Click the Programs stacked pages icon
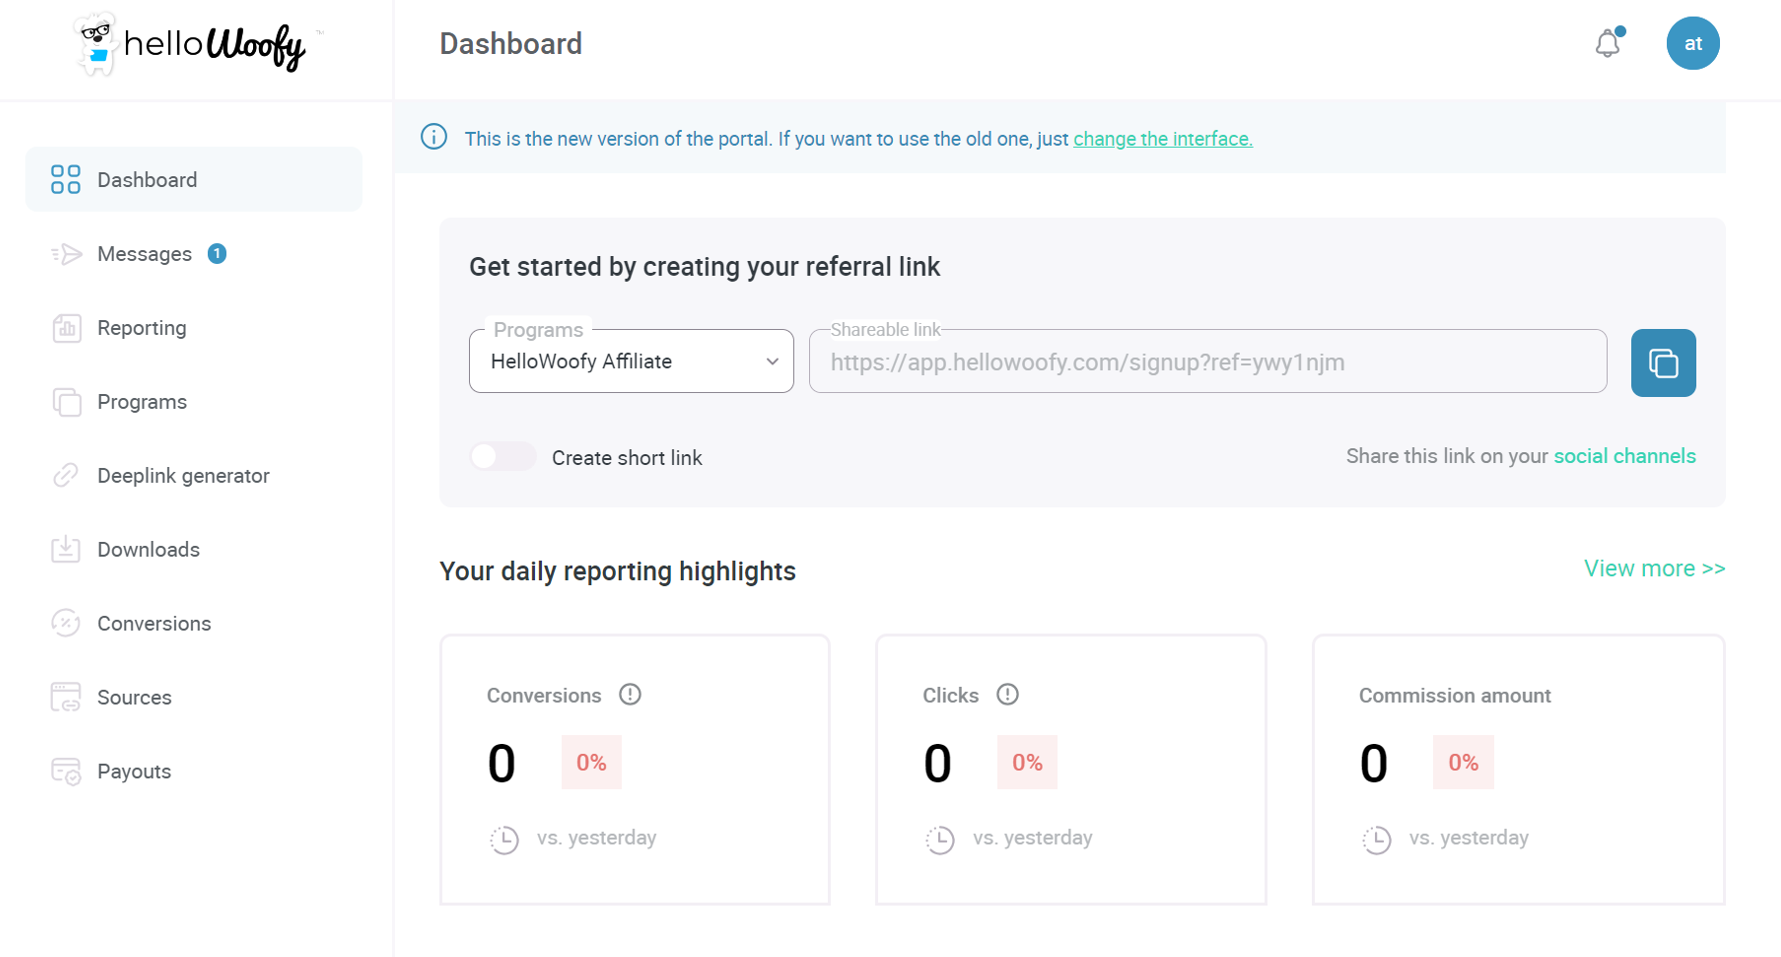1781x957 pixels. (66, 402)
